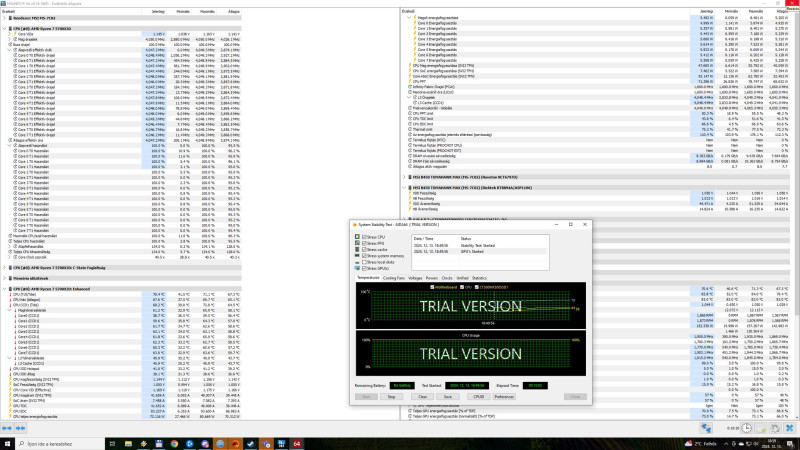Expand the MSI MS-7C02 system section

(x=5, y=18)
